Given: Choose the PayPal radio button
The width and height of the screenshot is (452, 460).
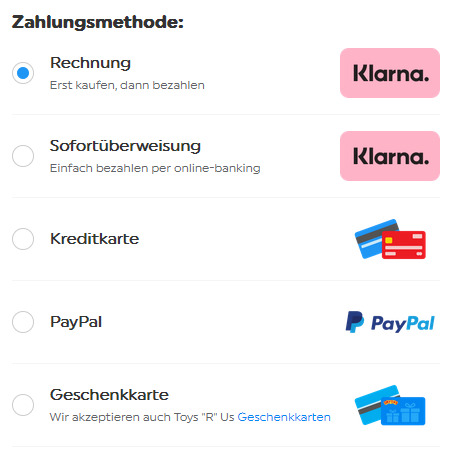Looking at the screenshot, I should pyautogui.click(x=23, y=322).
